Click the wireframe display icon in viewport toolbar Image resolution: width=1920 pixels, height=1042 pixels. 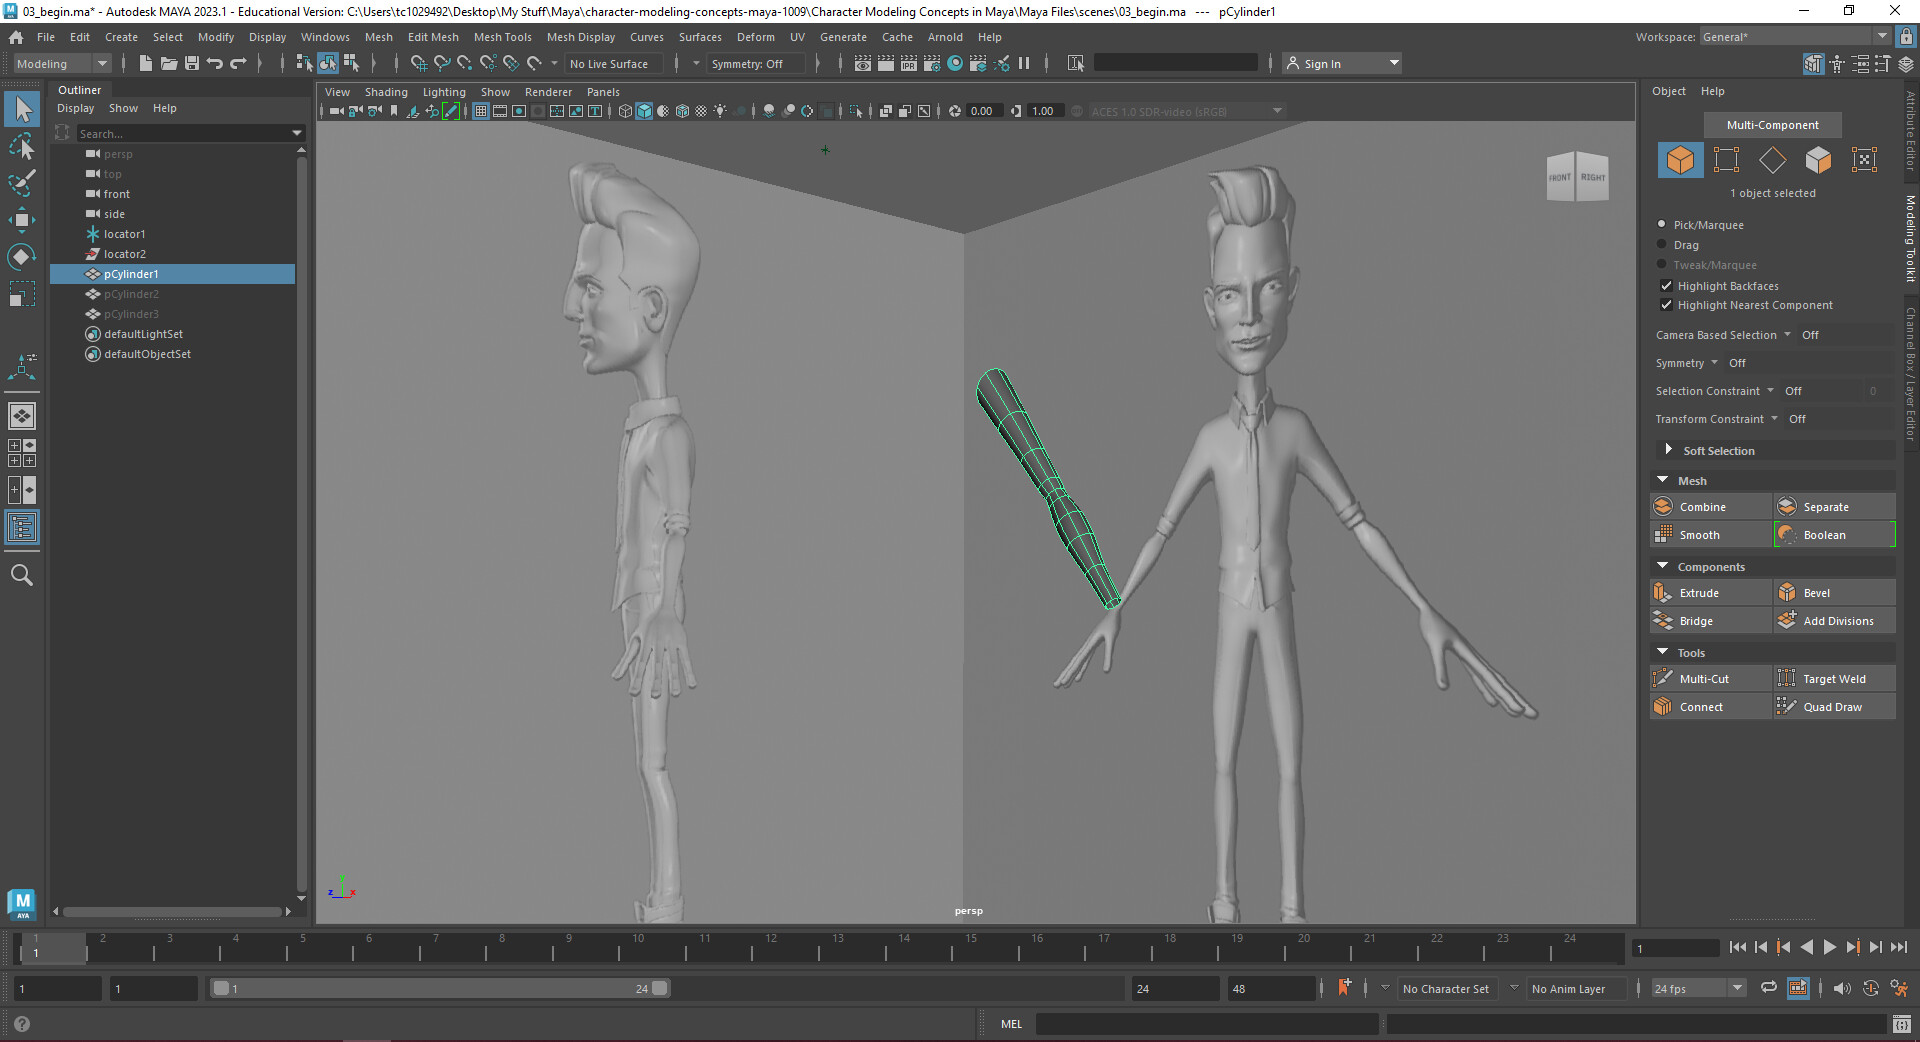(x=625, y=111)
